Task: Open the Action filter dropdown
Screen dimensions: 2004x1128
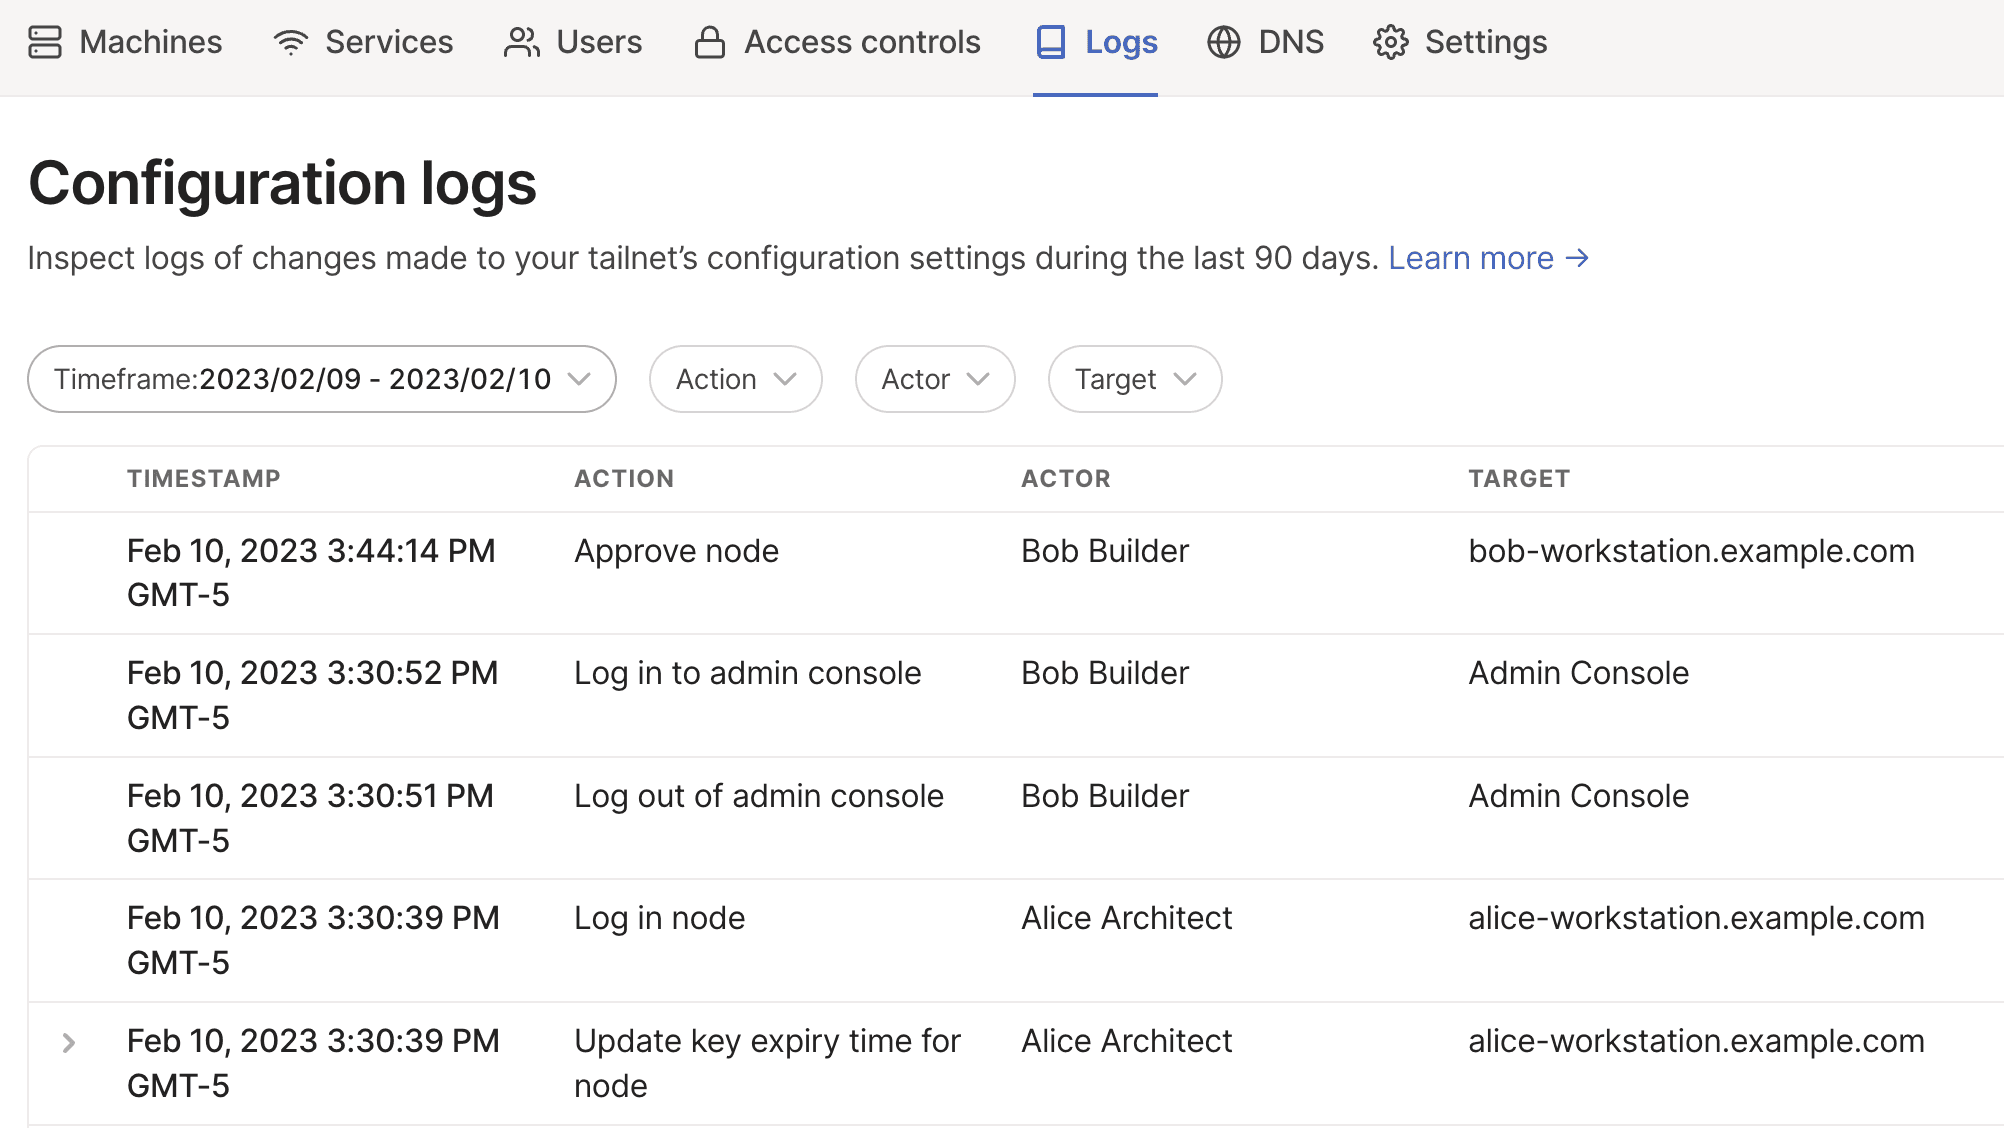Action: coord(735,379)
